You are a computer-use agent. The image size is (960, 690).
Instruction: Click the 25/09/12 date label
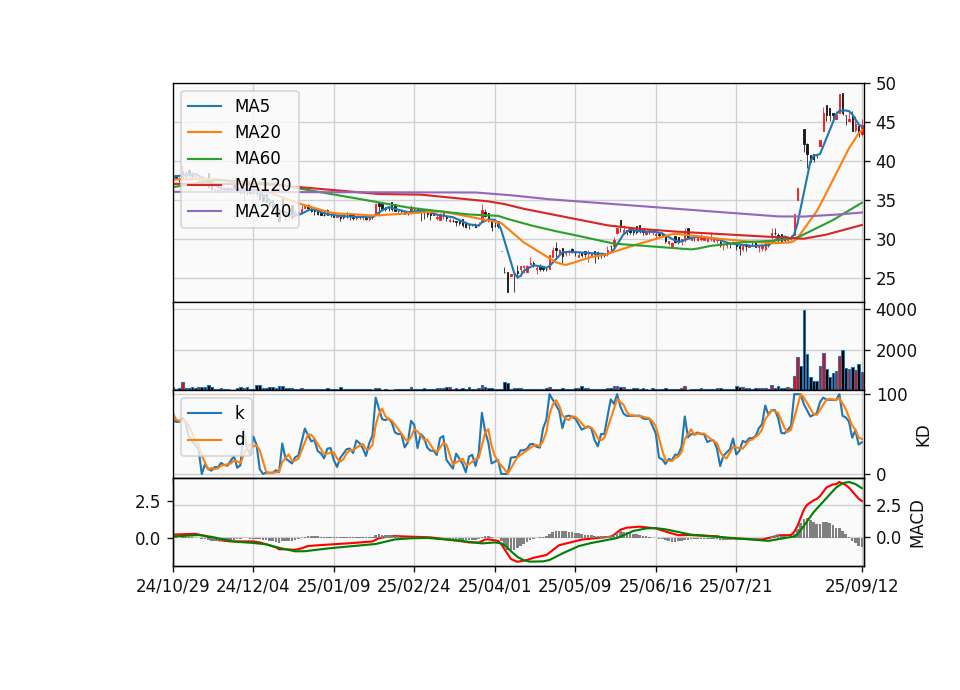(x=862, y=586)
